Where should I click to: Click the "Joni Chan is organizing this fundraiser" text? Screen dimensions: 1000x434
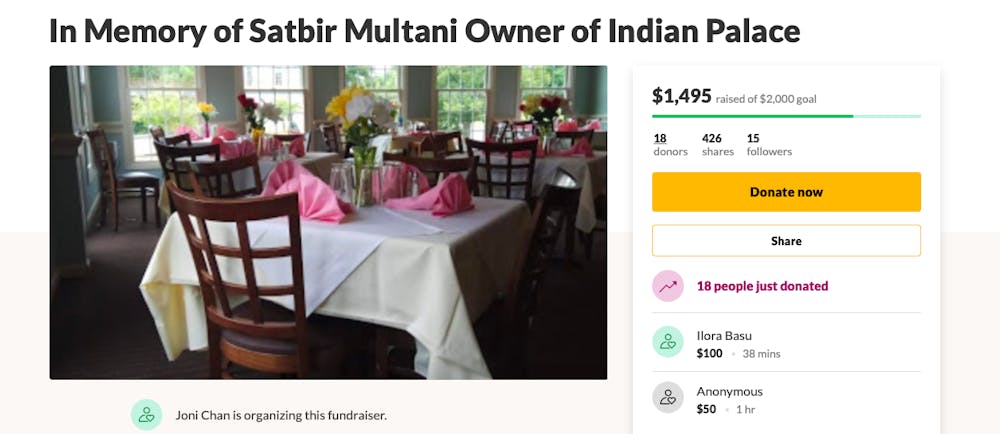point(280,415)
